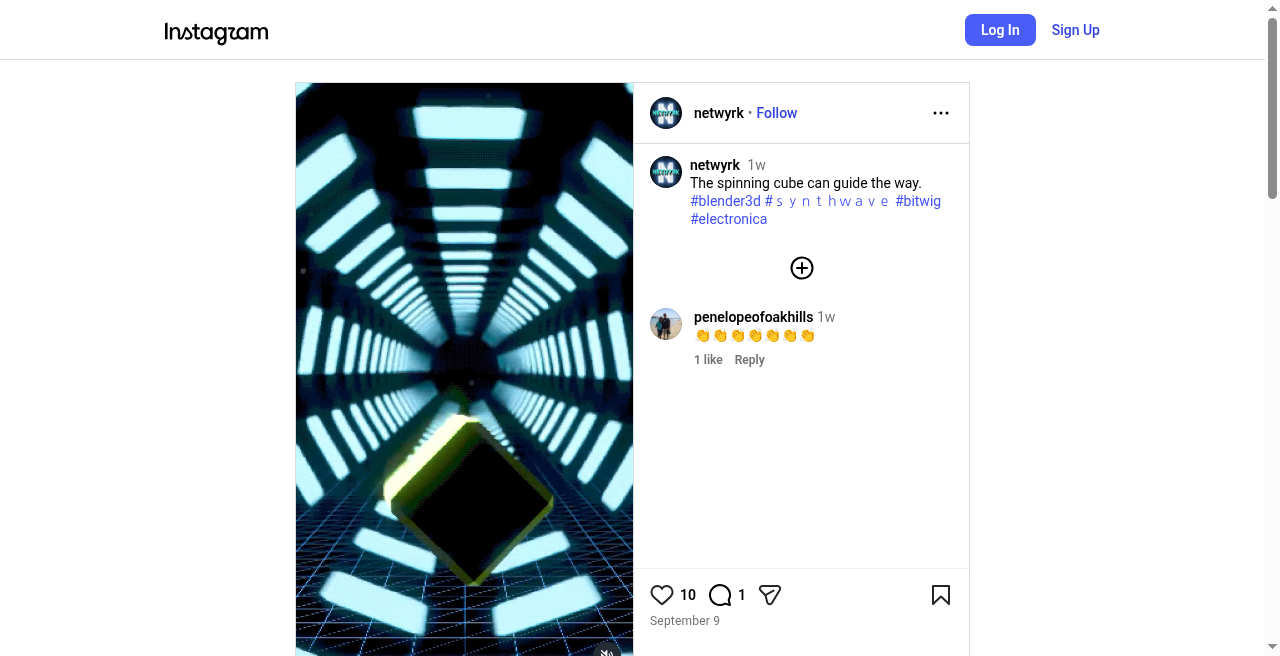Image resolution: width=1280 pixels, height=656 pixels.
Task: Click the spinning cube video
Action: [464, 369]
